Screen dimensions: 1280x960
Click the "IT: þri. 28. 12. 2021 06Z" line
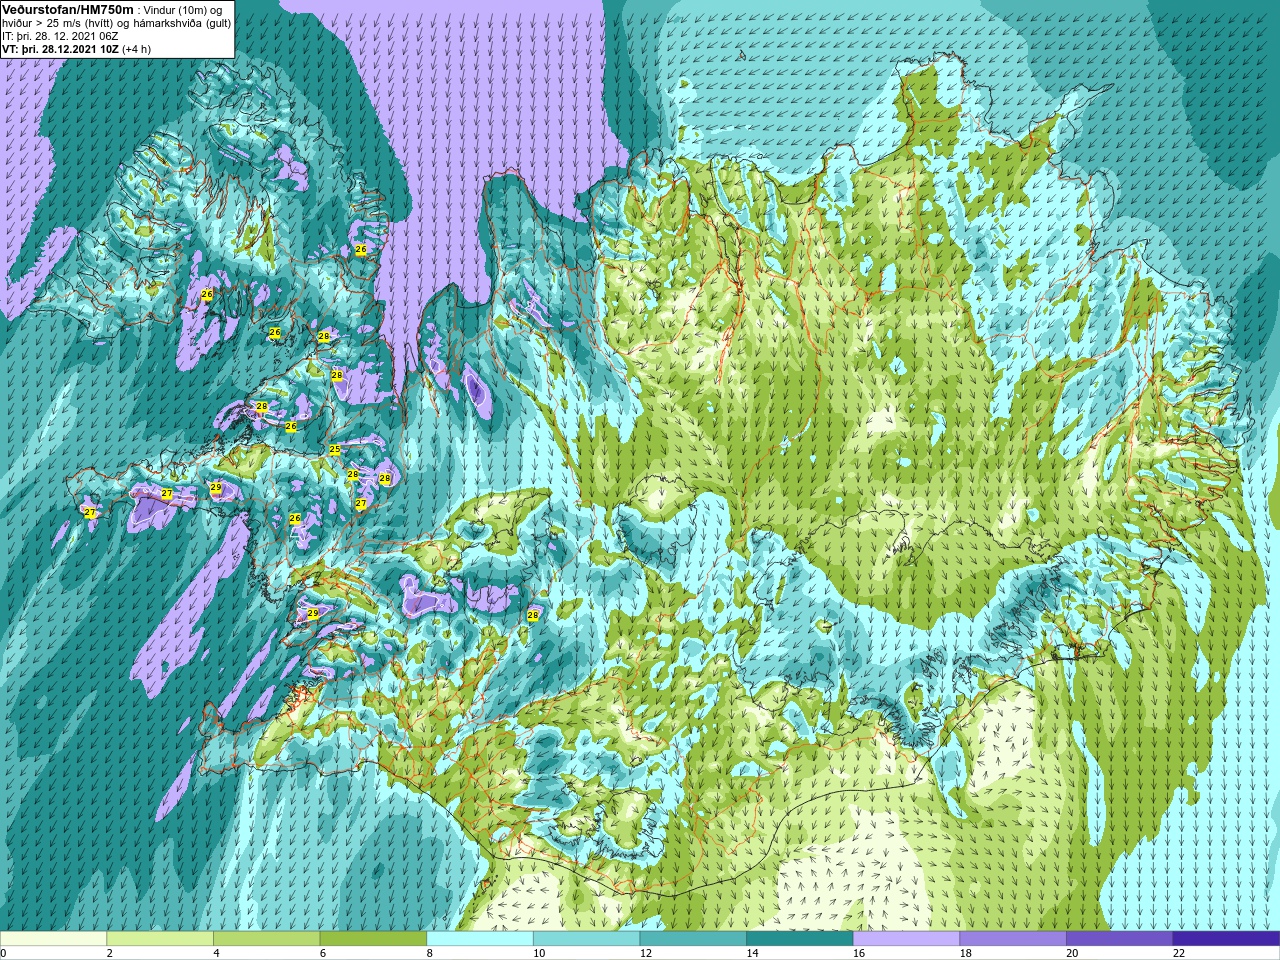pos(60,36)
